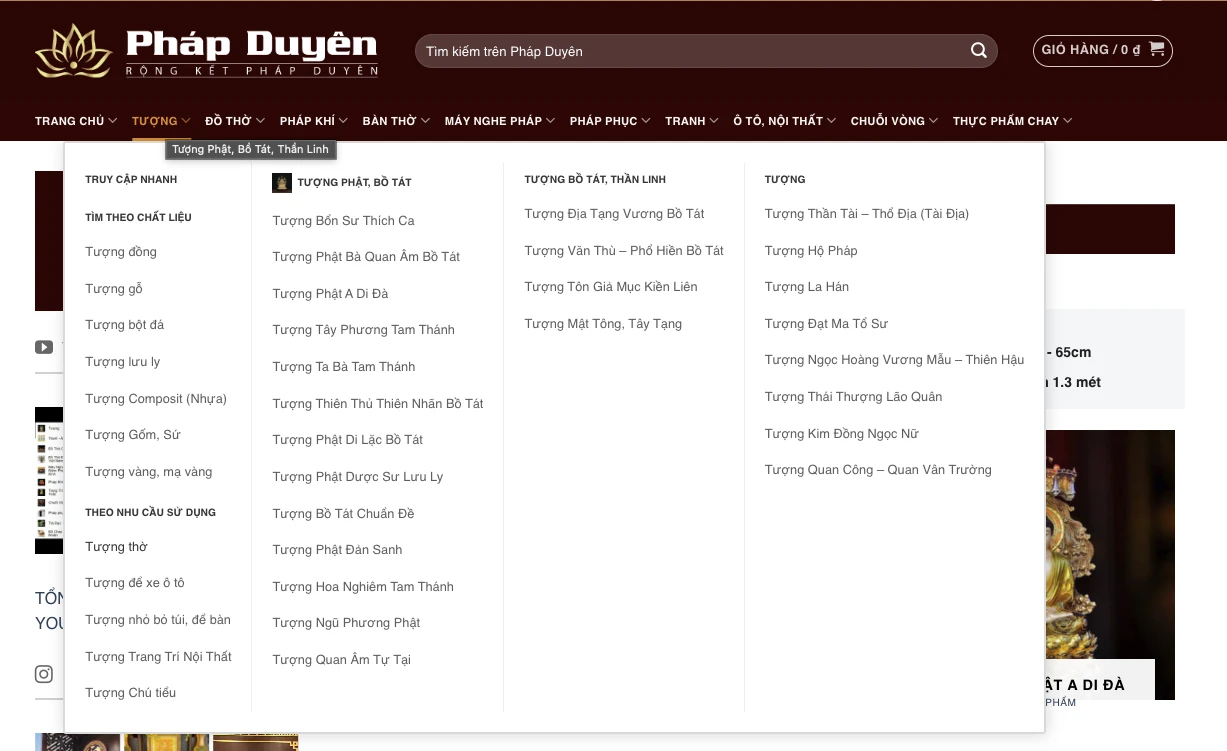Expand the Pháp khí navigation dropdown
Image resolution: width=1227 pixels, height=751 pixels.
(313, 121)
